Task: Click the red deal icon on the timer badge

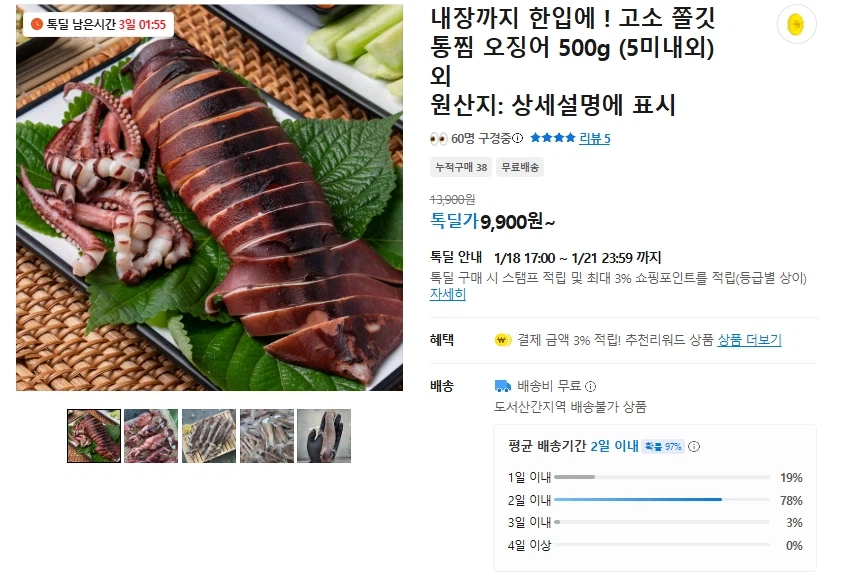Action: [37, 22]
